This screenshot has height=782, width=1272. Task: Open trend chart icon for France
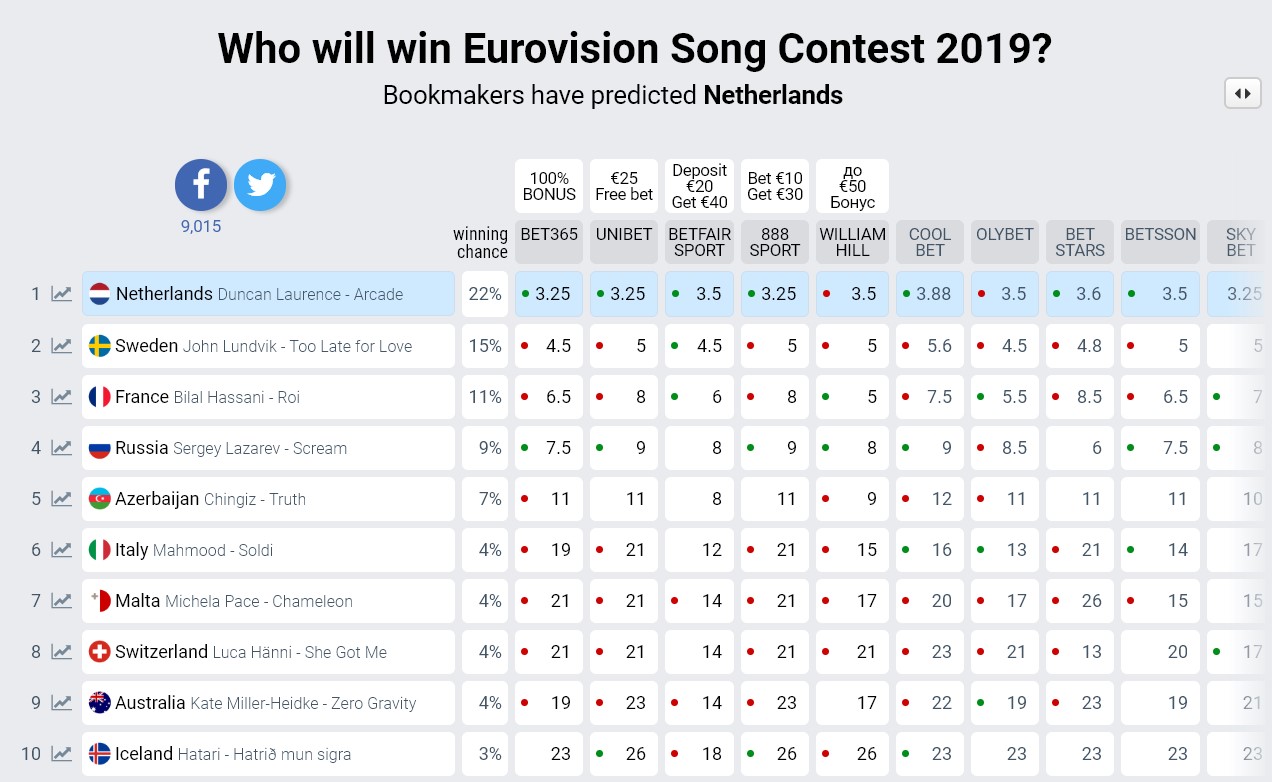click(x=62, y=397)
